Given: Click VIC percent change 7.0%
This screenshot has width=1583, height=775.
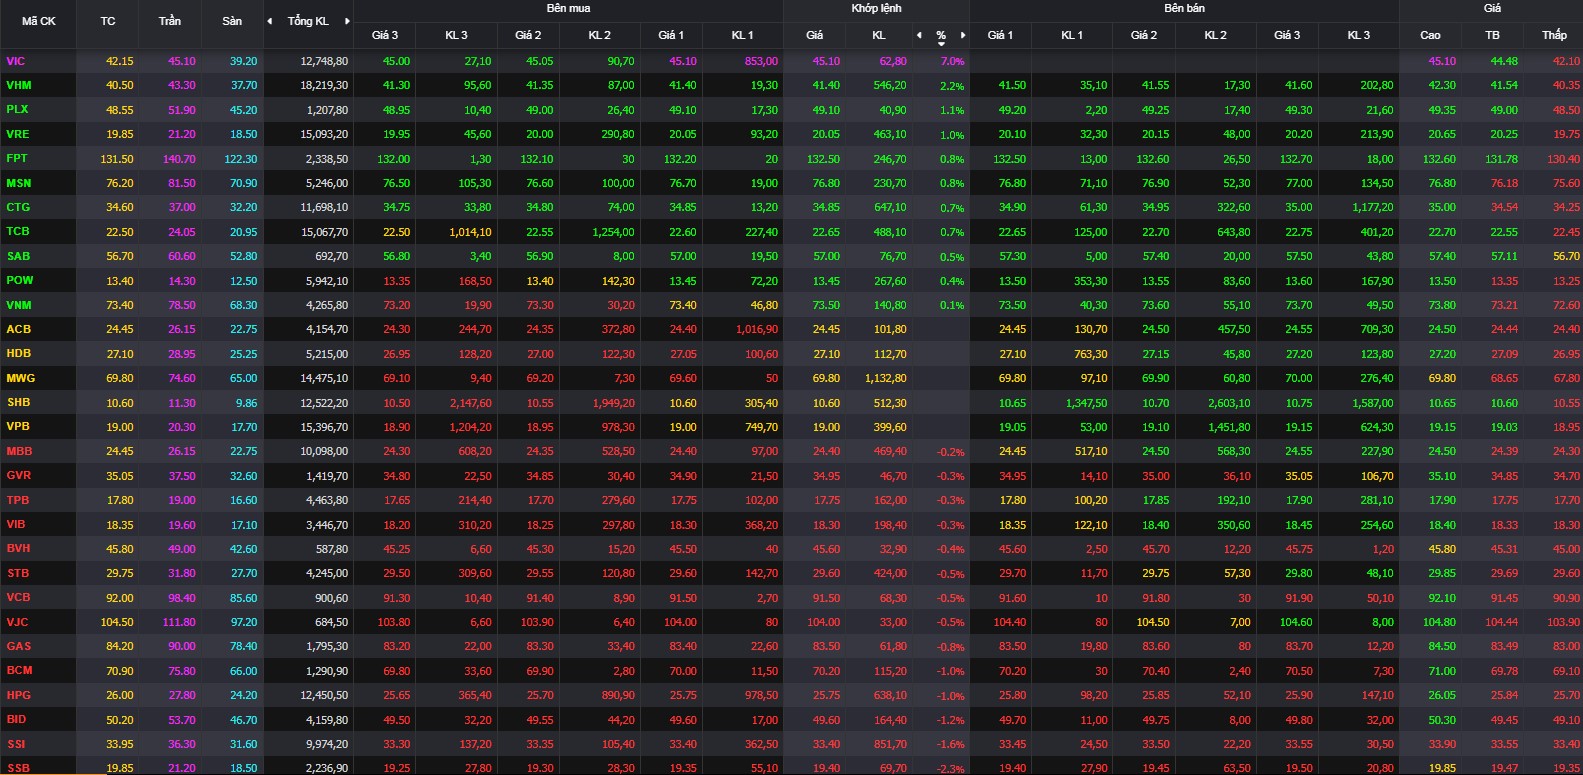Looking at the screenshot, I should [x=952, y=62].
